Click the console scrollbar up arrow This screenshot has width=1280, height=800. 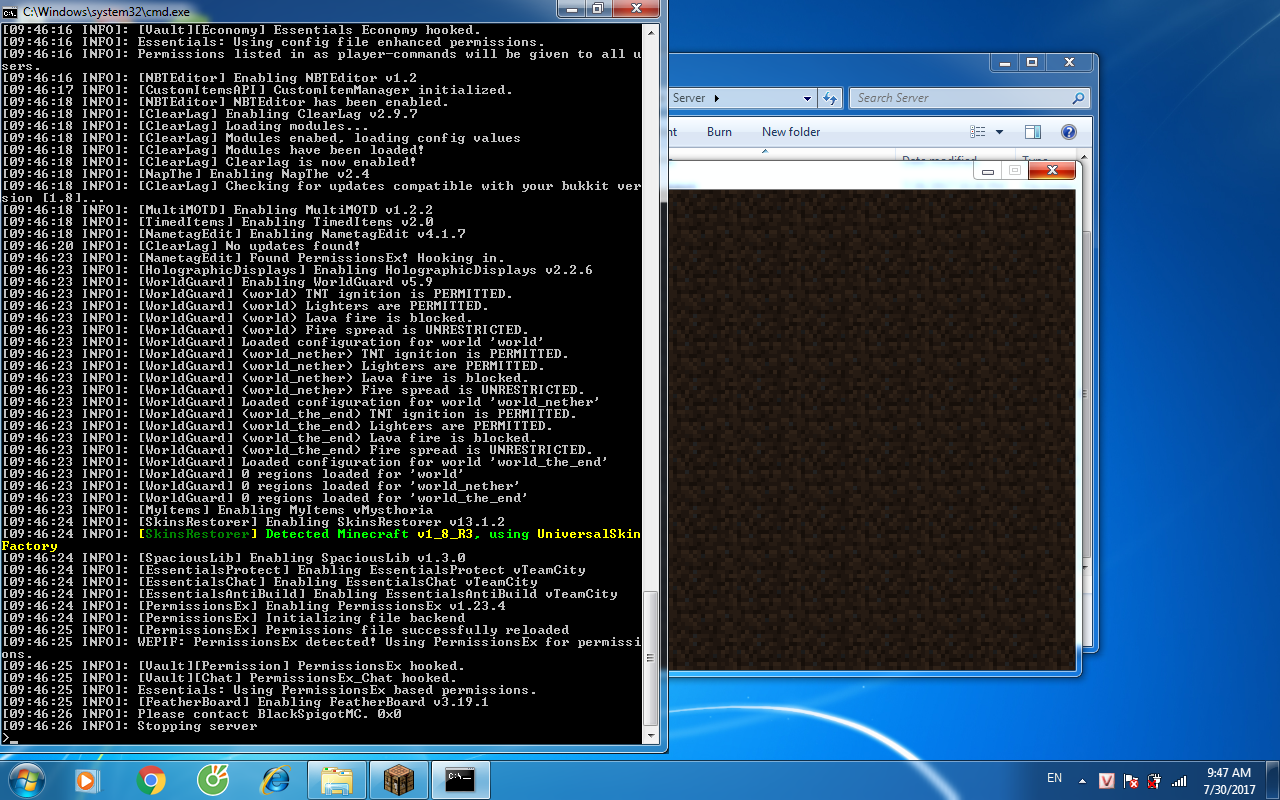click(x=651, y=31)
